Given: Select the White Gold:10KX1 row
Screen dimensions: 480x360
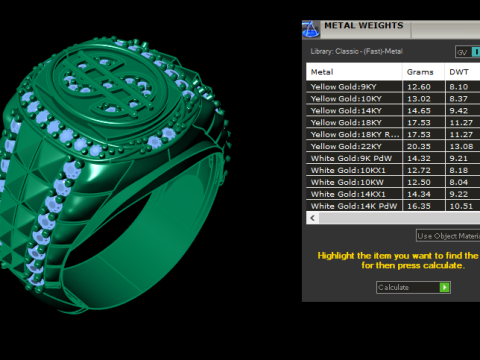Looking at the screenshot, I should 393,170.
